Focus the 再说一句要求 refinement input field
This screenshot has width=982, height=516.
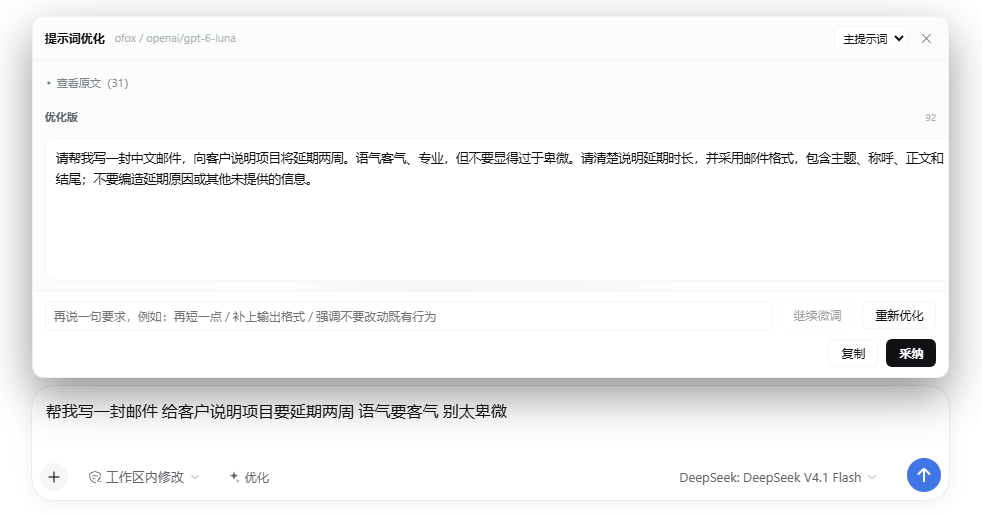coord(408,316)
